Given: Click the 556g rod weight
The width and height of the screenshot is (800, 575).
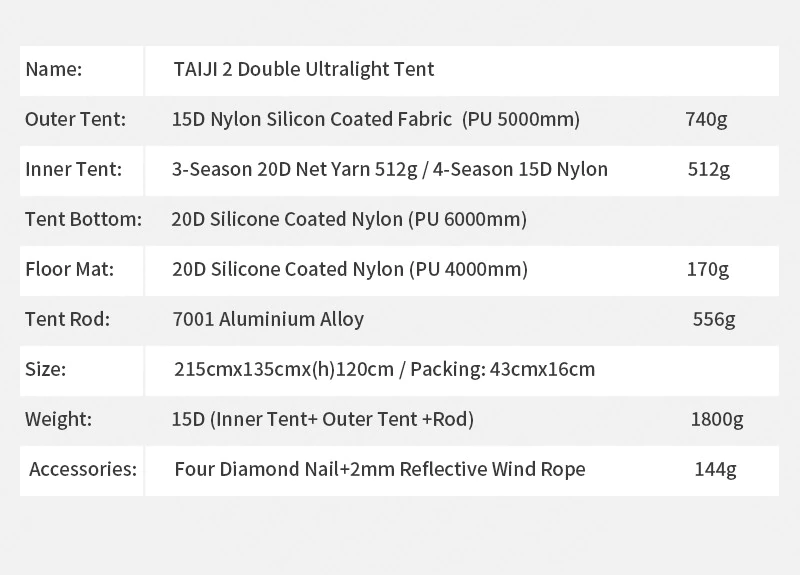Looking at the screenshot, I should pyautogui.click(x=714, y=319).
